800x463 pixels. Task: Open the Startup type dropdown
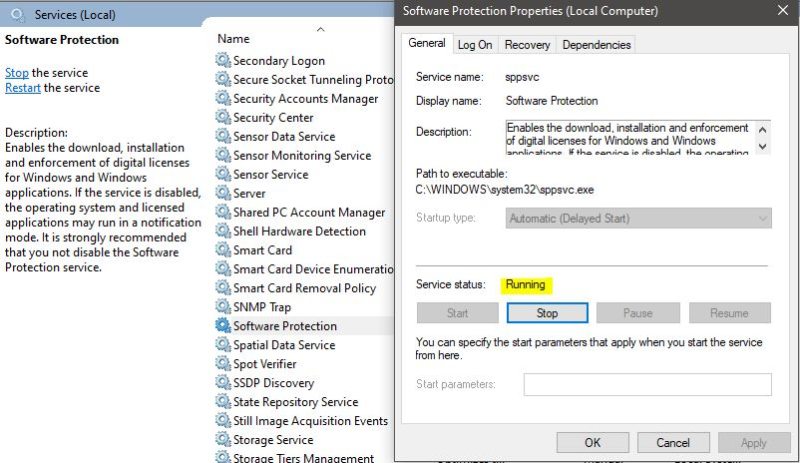[638, 218]
